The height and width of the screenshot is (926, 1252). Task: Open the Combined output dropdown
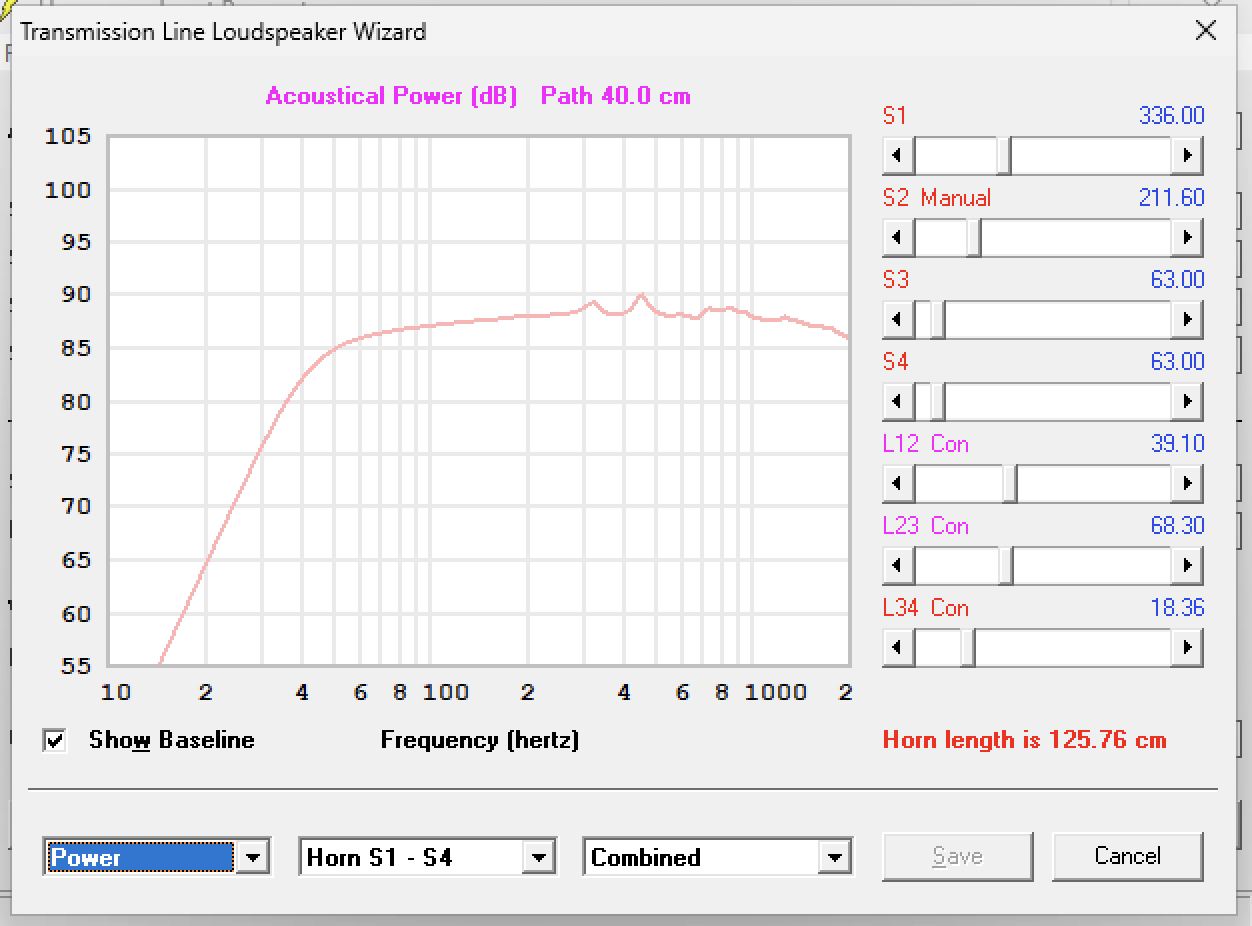click(834, 857)
